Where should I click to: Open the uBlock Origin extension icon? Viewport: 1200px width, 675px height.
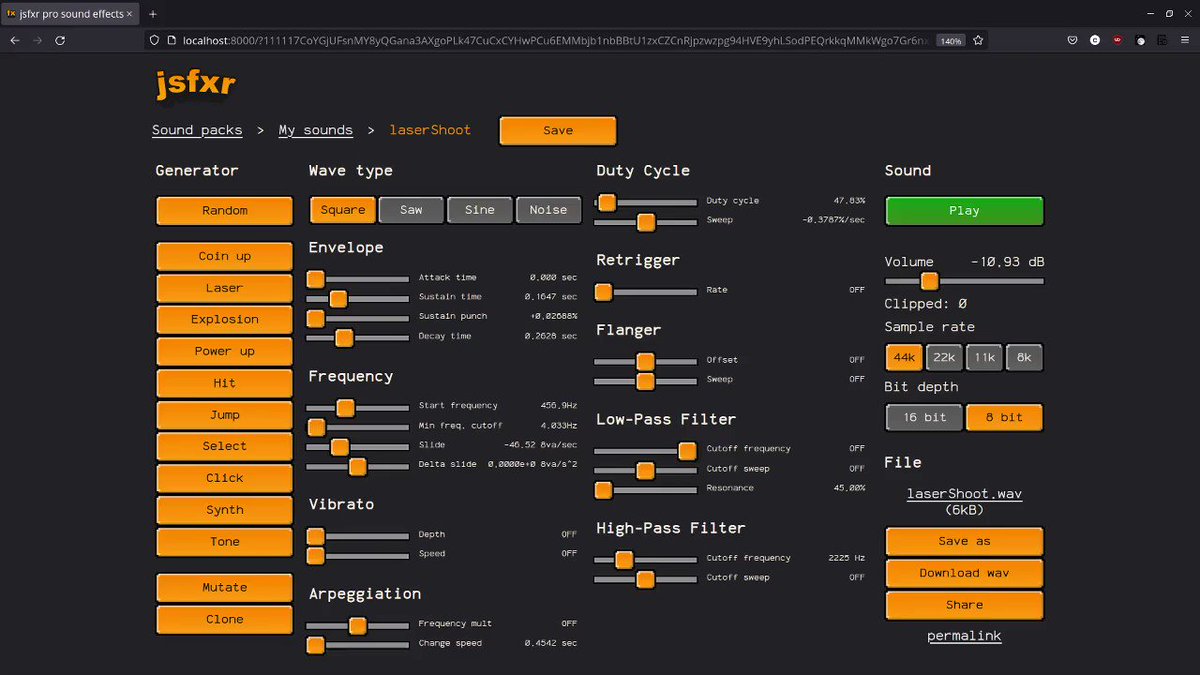pos(1117,40)
